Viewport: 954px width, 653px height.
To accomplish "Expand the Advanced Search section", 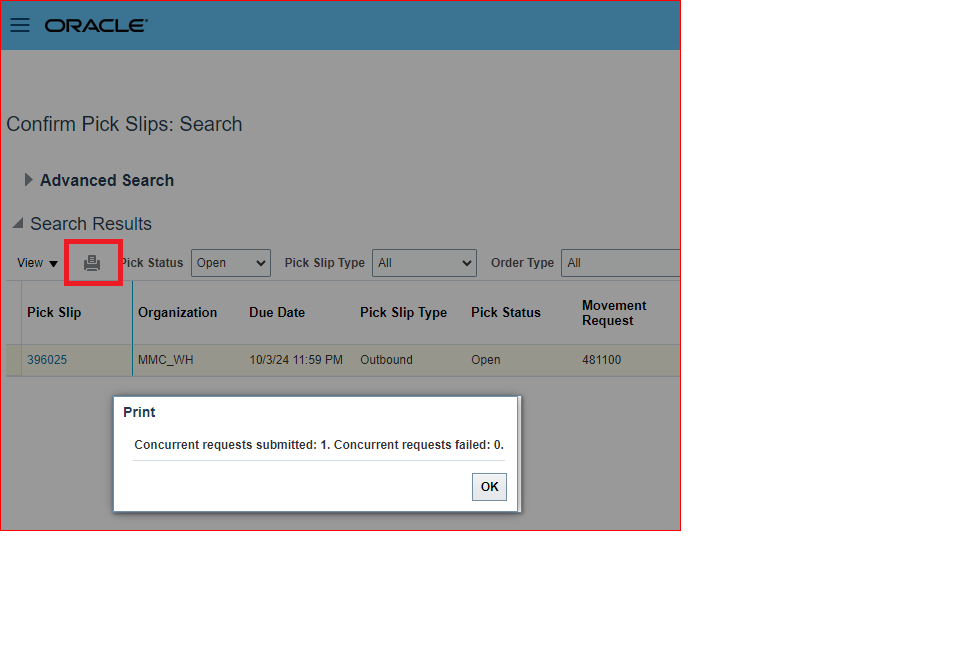I will [x=28, y=180].
